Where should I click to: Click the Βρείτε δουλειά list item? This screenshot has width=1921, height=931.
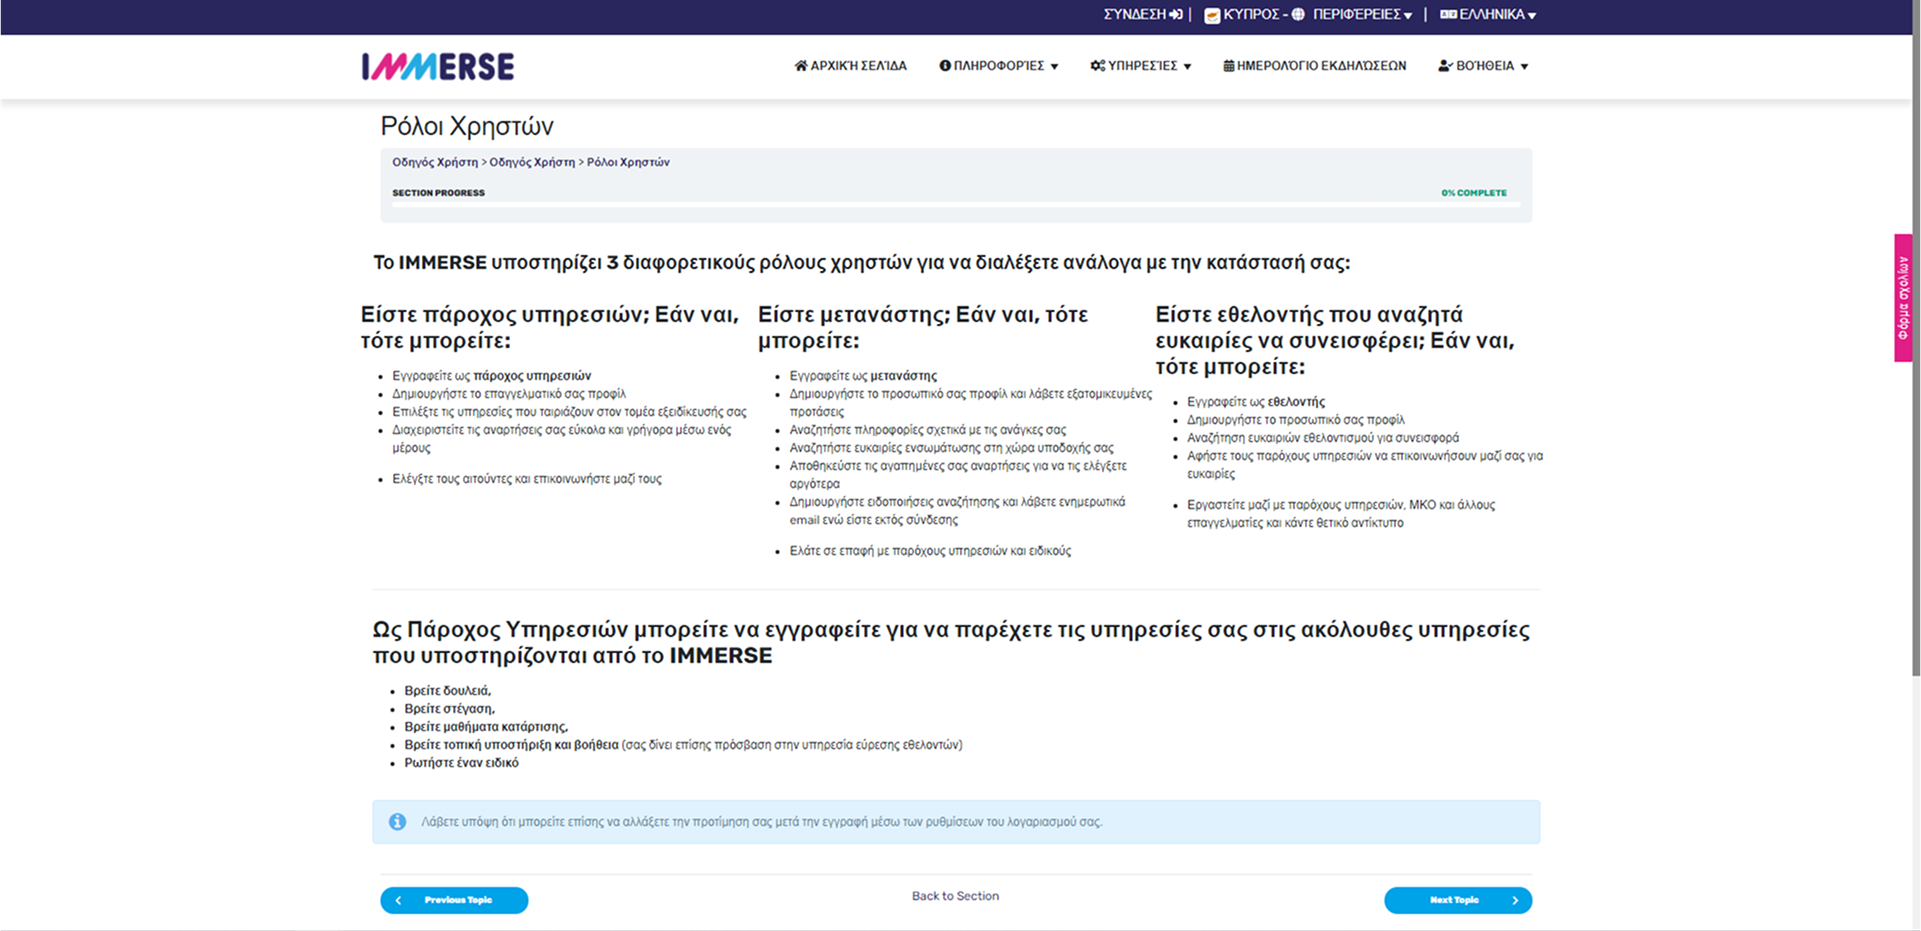[447, 691]
